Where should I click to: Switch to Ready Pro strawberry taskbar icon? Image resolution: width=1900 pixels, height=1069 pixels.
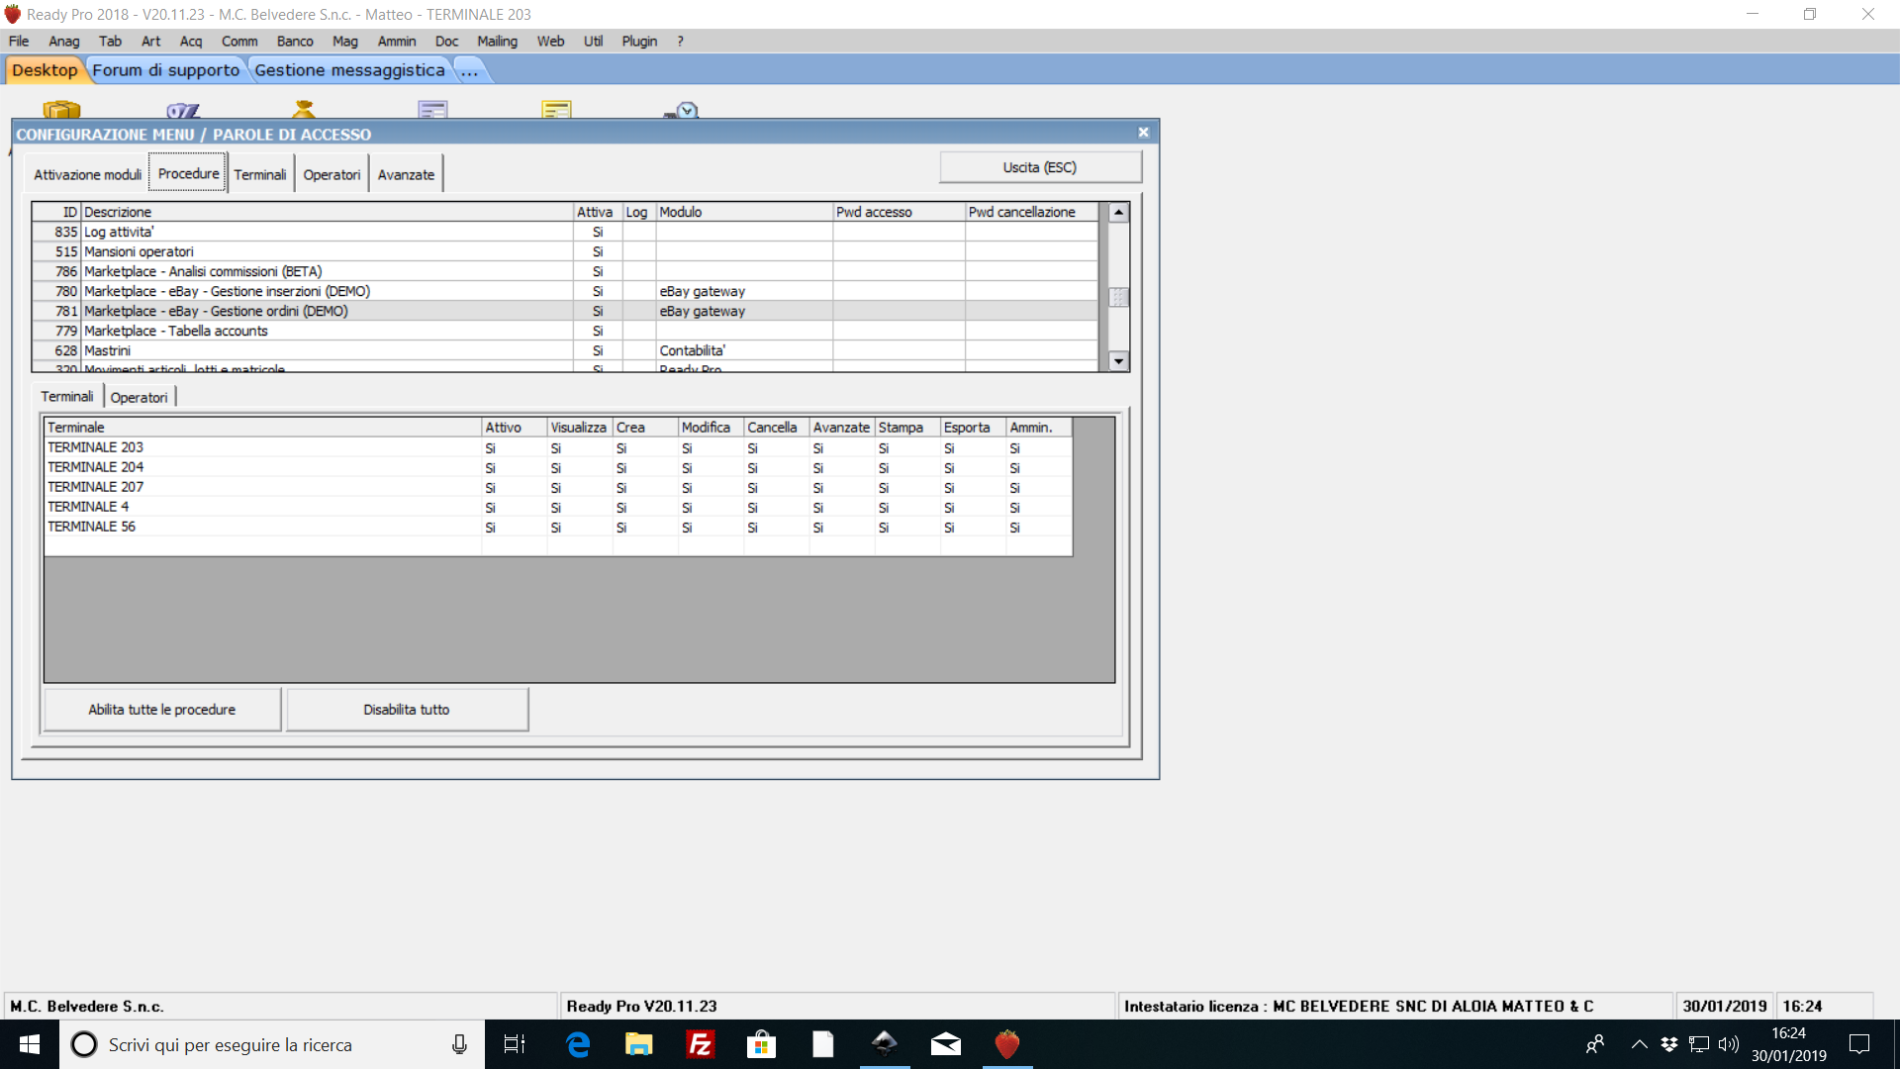coord(1007,1044)
